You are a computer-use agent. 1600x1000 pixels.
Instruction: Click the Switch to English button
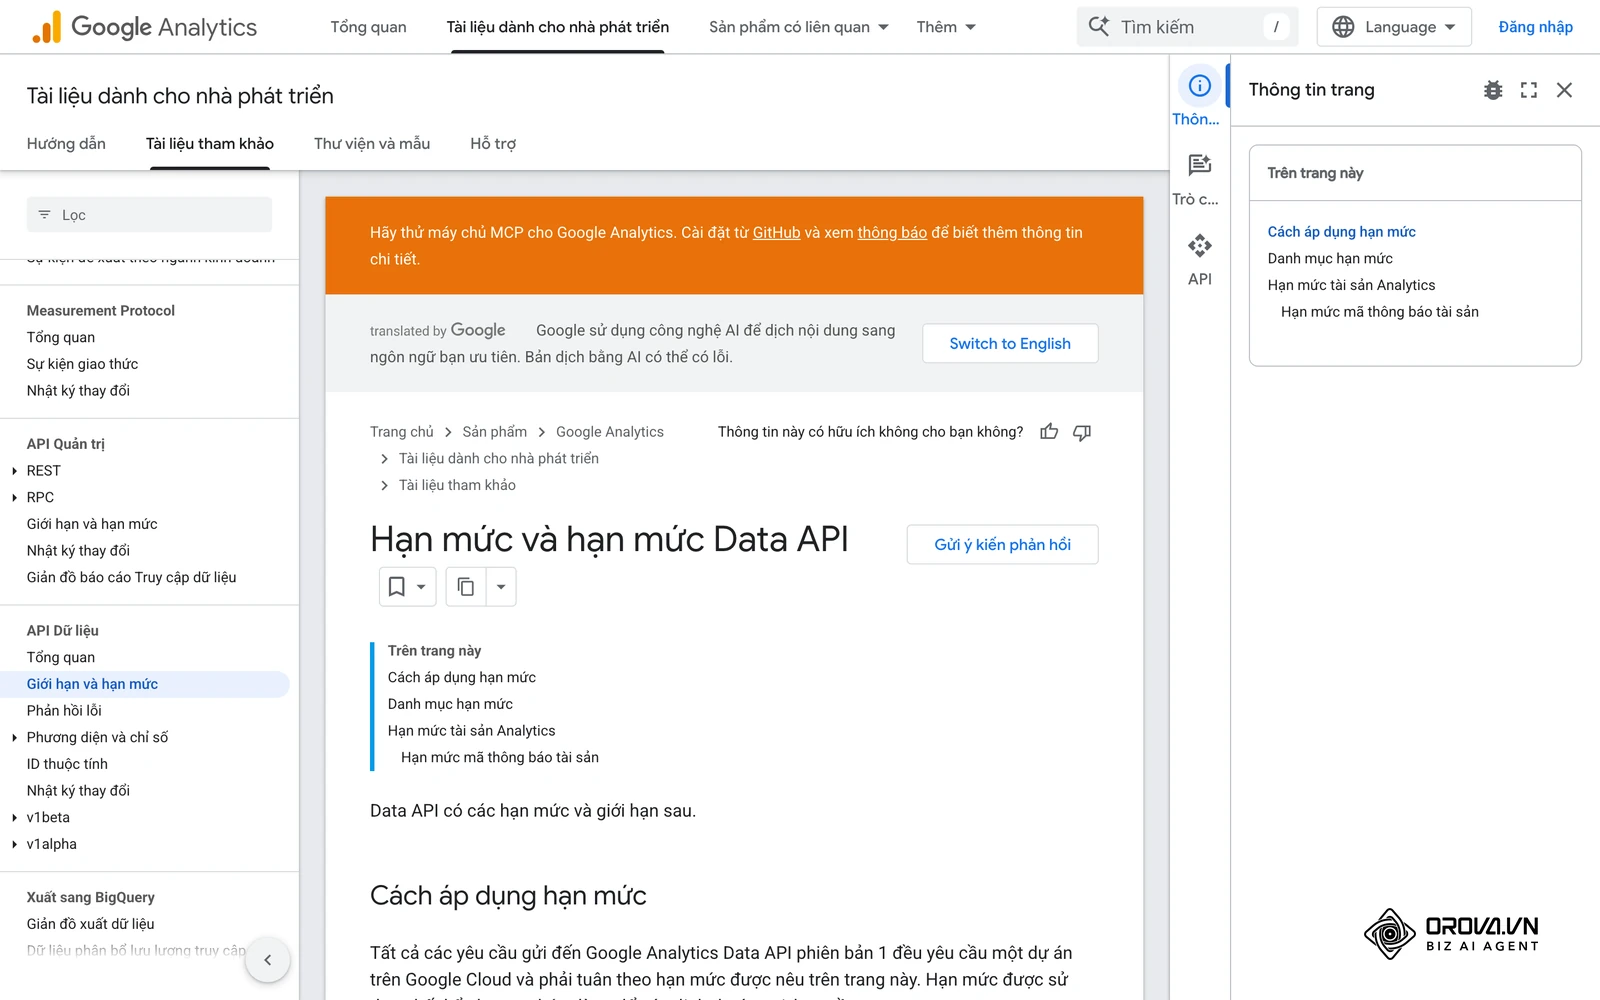pyautogui.click(x=1010, y=343)
